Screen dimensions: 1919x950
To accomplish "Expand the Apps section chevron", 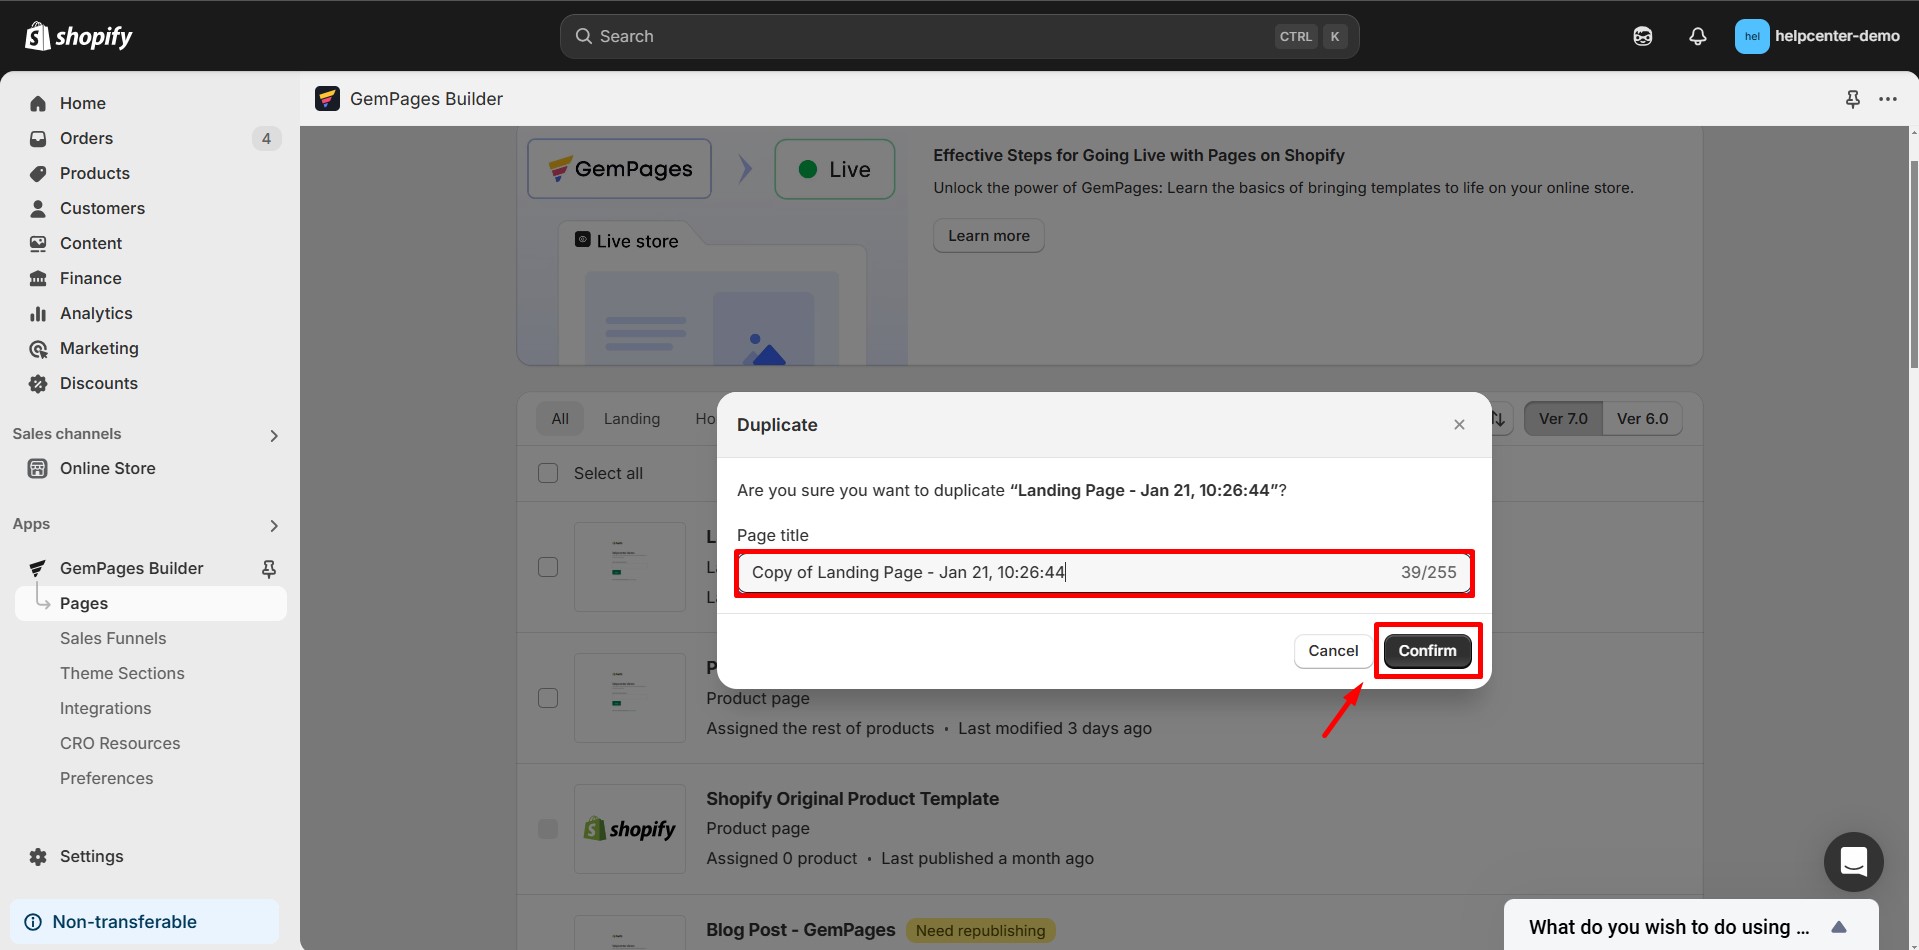I will point(274,525).
